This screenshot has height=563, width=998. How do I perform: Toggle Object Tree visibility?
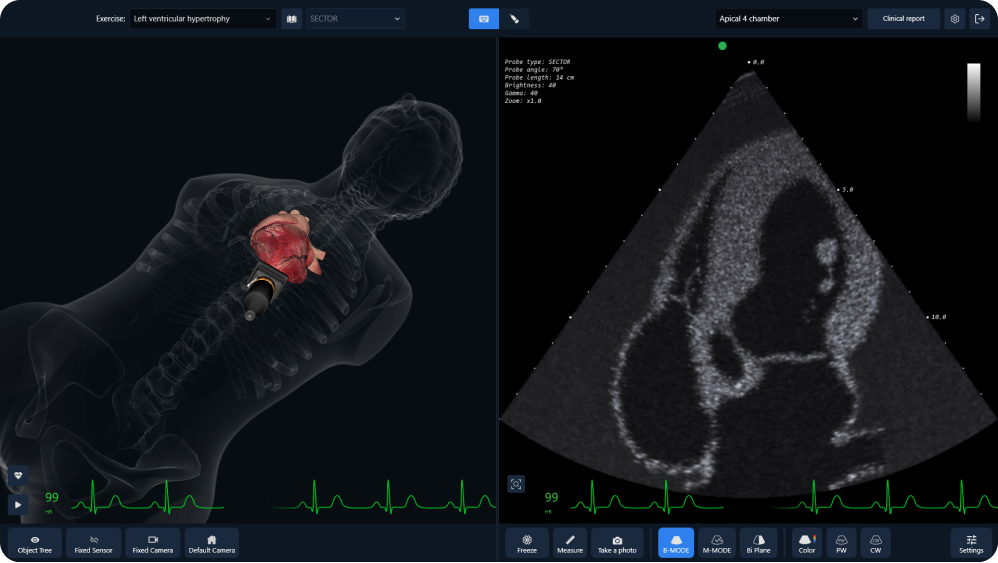(x=35, y=543)
